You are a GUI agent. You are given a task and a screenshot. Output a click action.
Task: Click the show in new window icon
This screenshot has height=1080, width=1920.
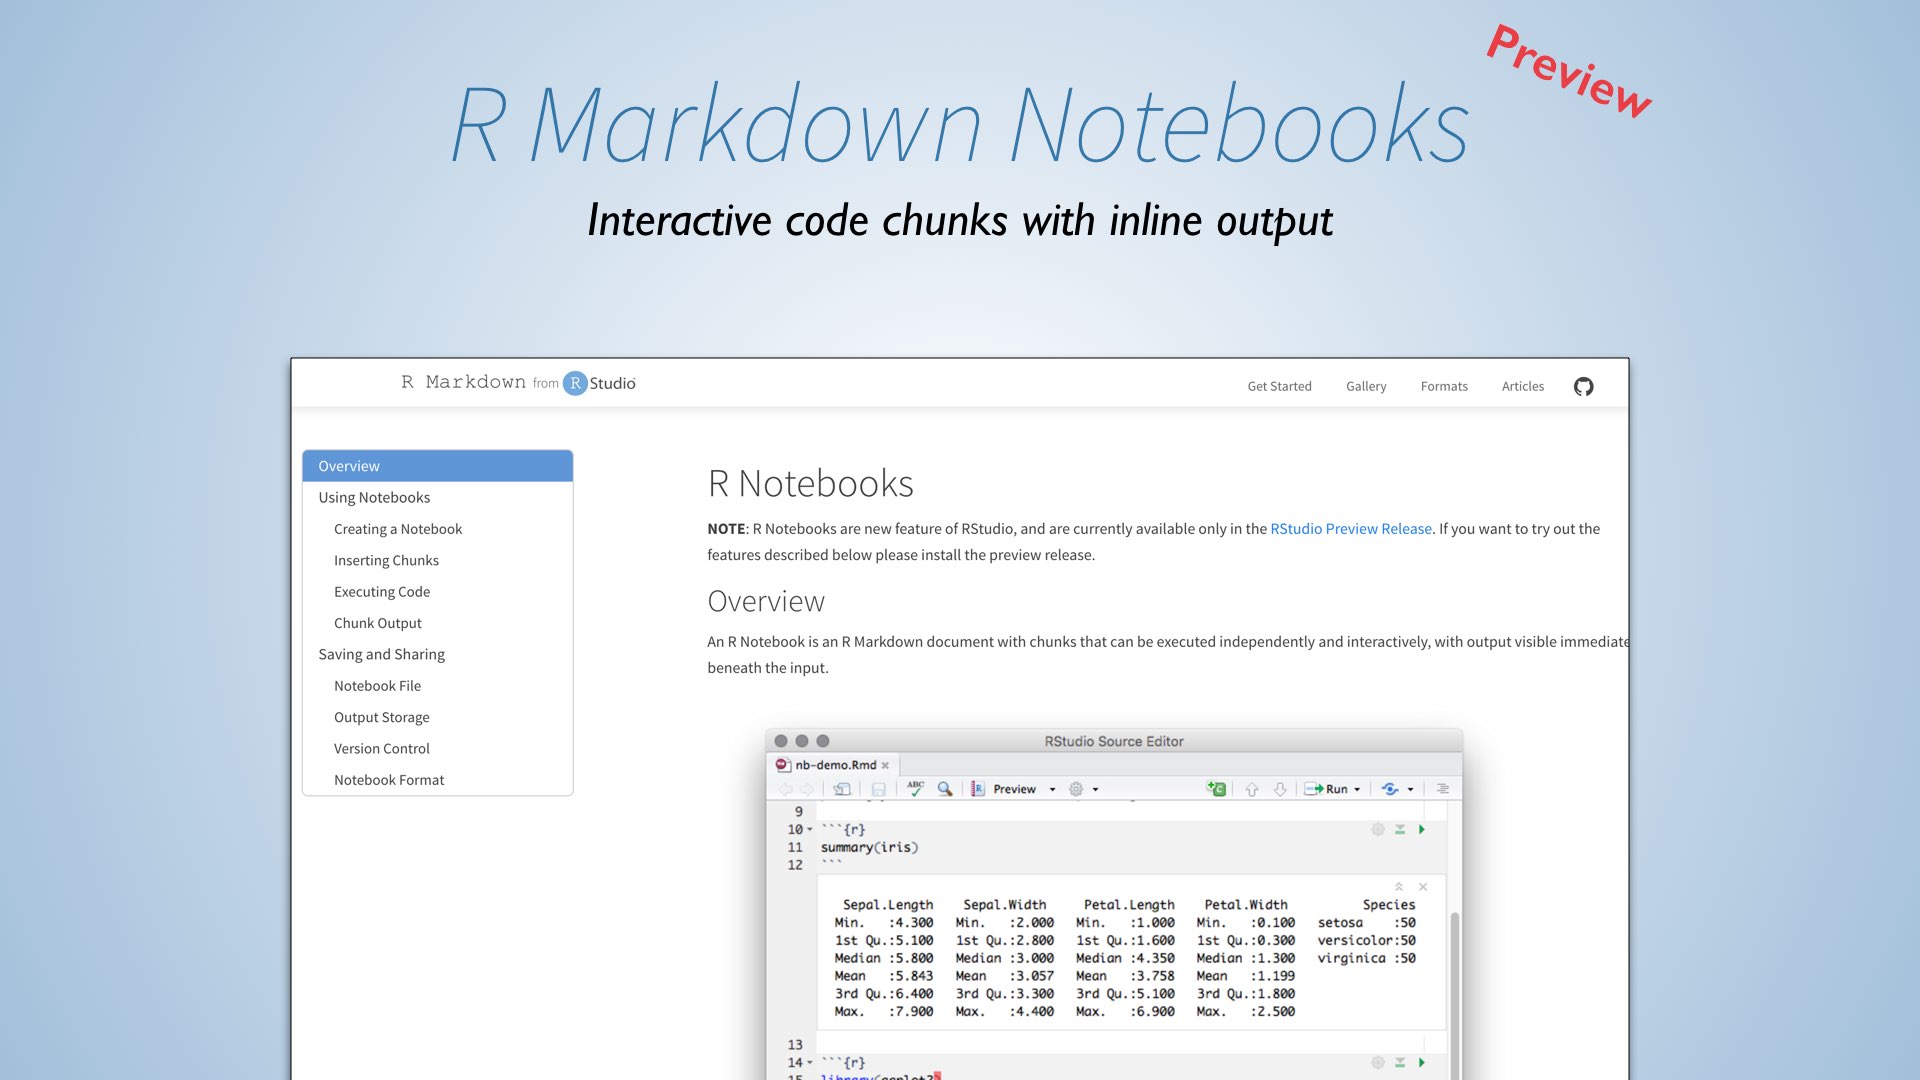point(842,789)
